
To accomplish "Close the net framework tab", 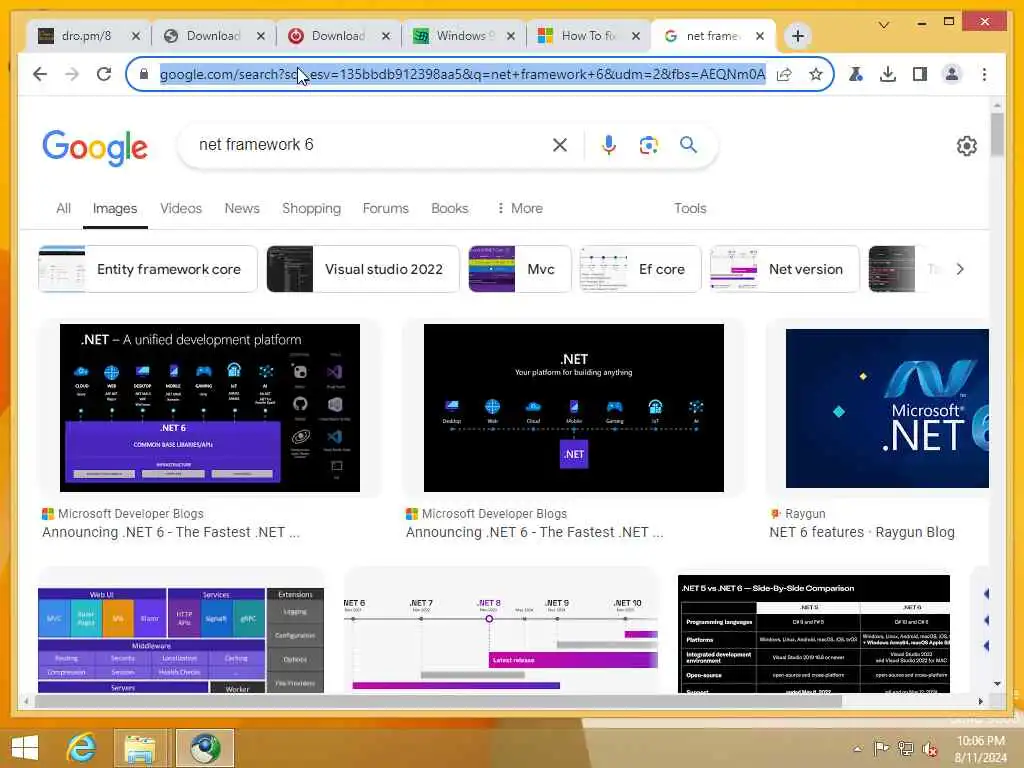I will [x=760, y=36].
